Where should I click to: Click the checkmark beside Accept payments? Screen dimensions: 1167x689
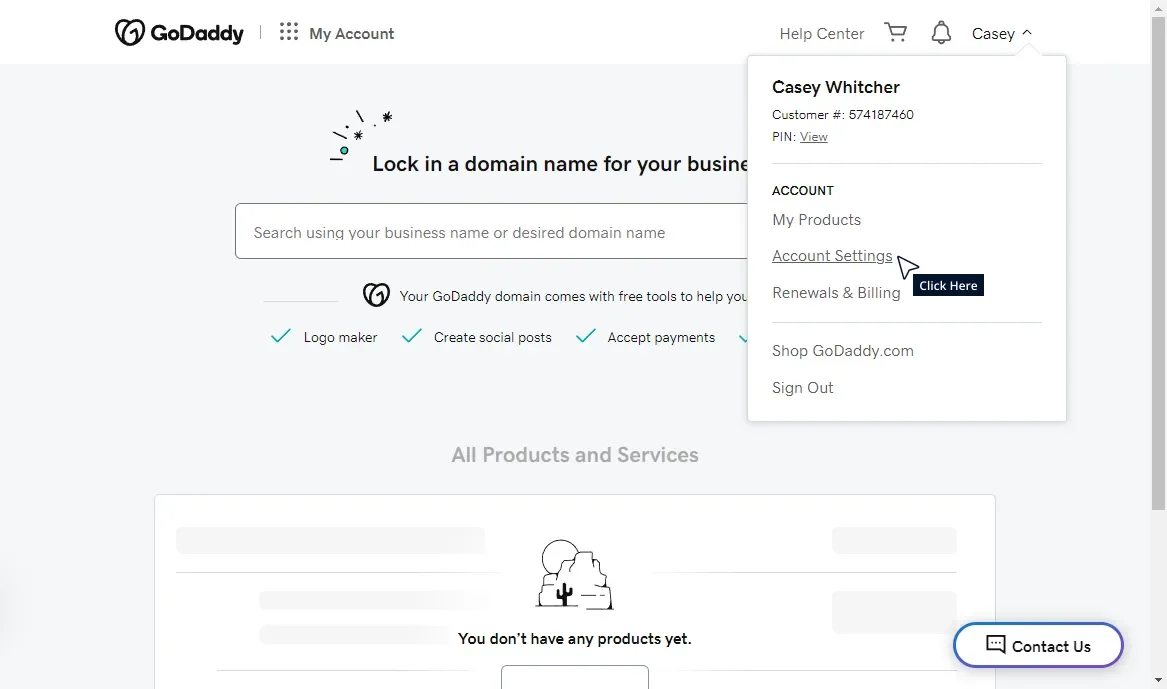585,337
